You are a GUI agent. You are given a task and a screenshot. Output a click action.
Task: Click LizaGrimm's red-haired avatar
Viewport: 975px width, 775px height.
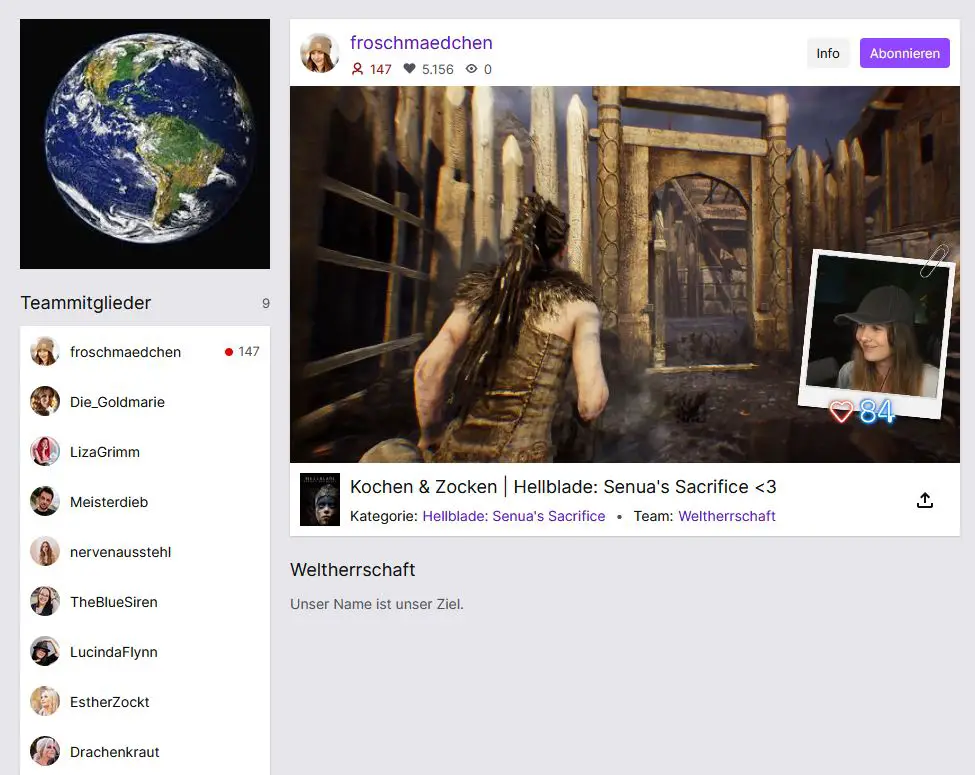click(x=45, y=451)
